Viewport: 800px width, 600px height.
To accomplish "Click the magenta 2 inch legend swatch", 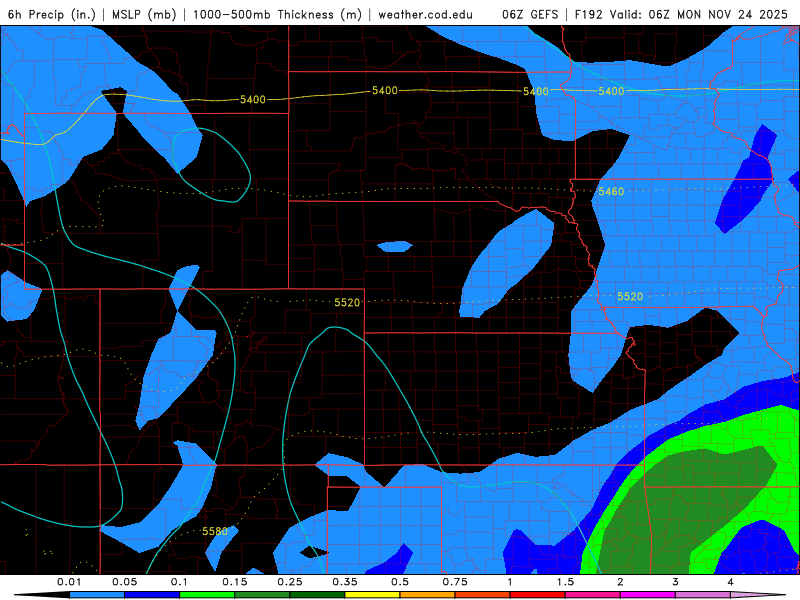I will (x=648, y=595).
